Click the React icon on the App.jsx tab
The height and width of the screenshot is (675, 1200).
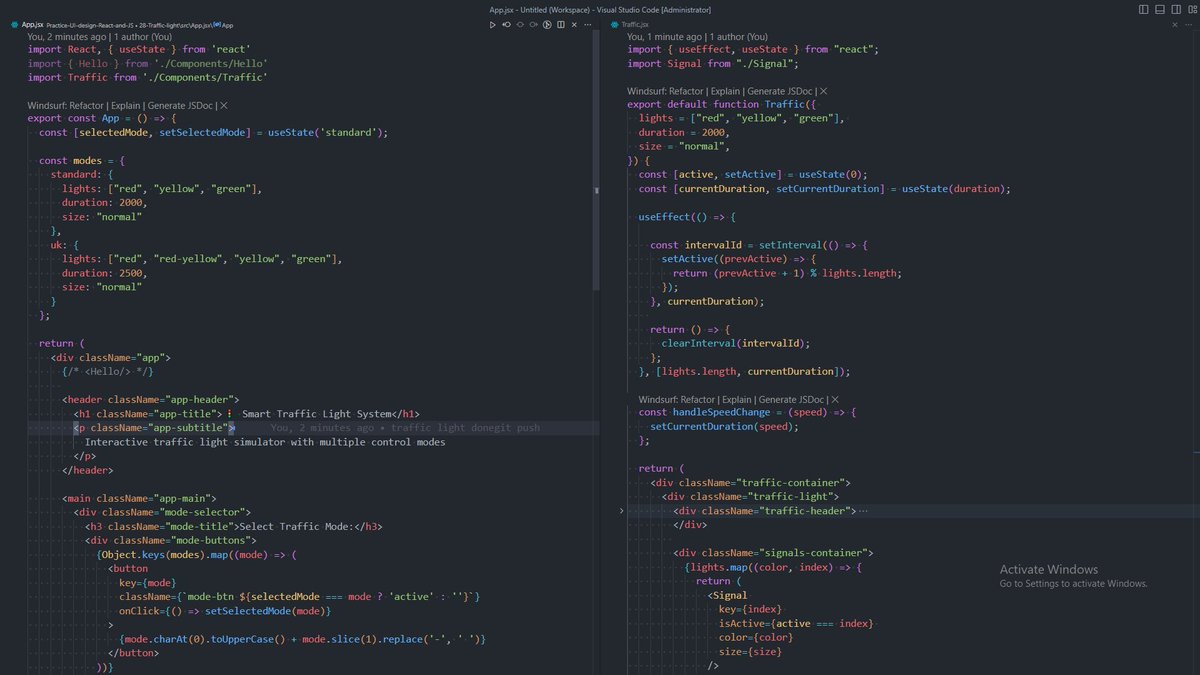(x=14, y=25)
